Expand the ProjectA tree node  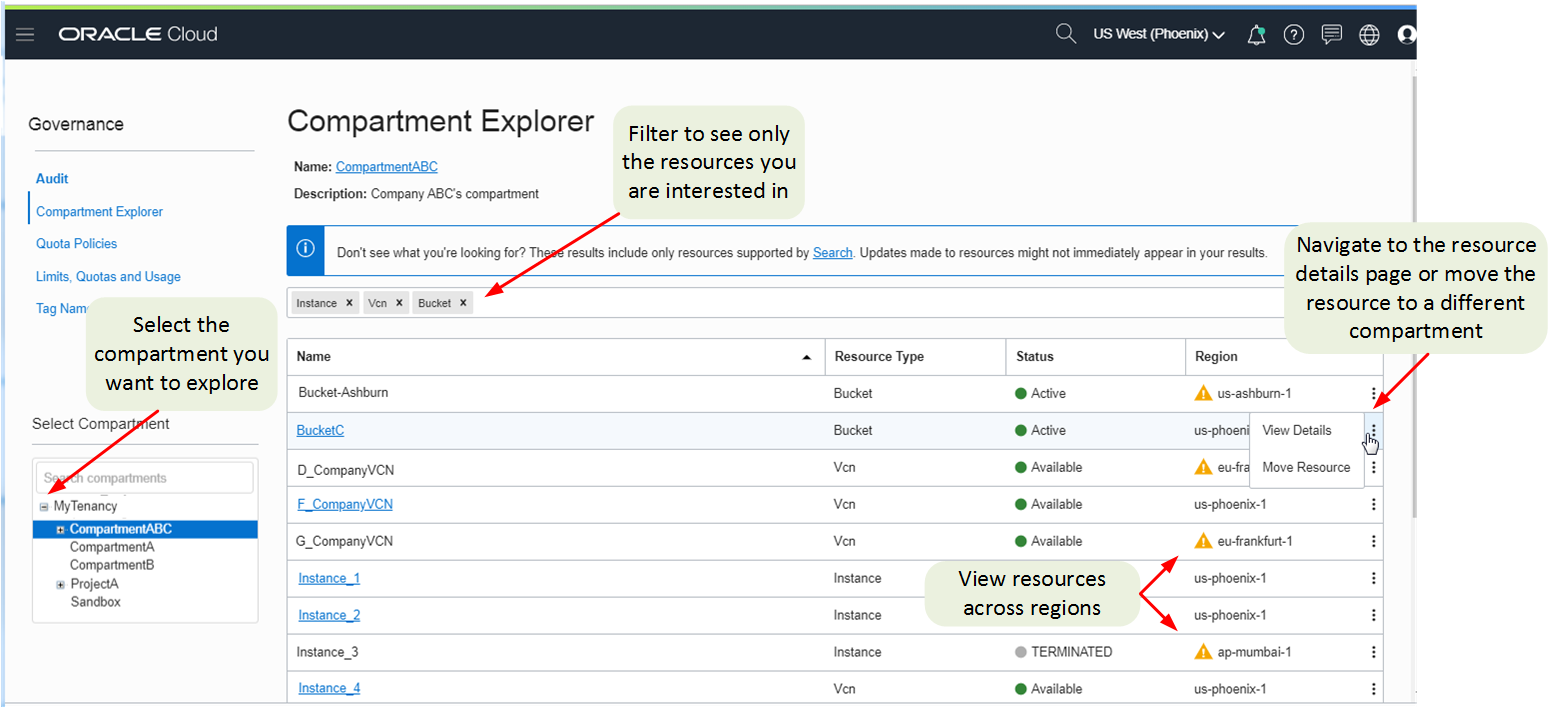click(61, 585)
